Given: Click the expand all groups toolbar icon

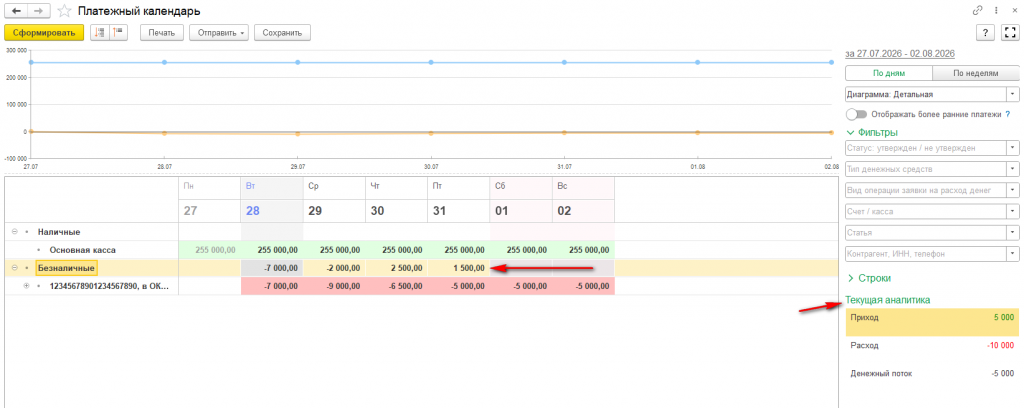Looking at the screenshot, I should pos(119,33).
